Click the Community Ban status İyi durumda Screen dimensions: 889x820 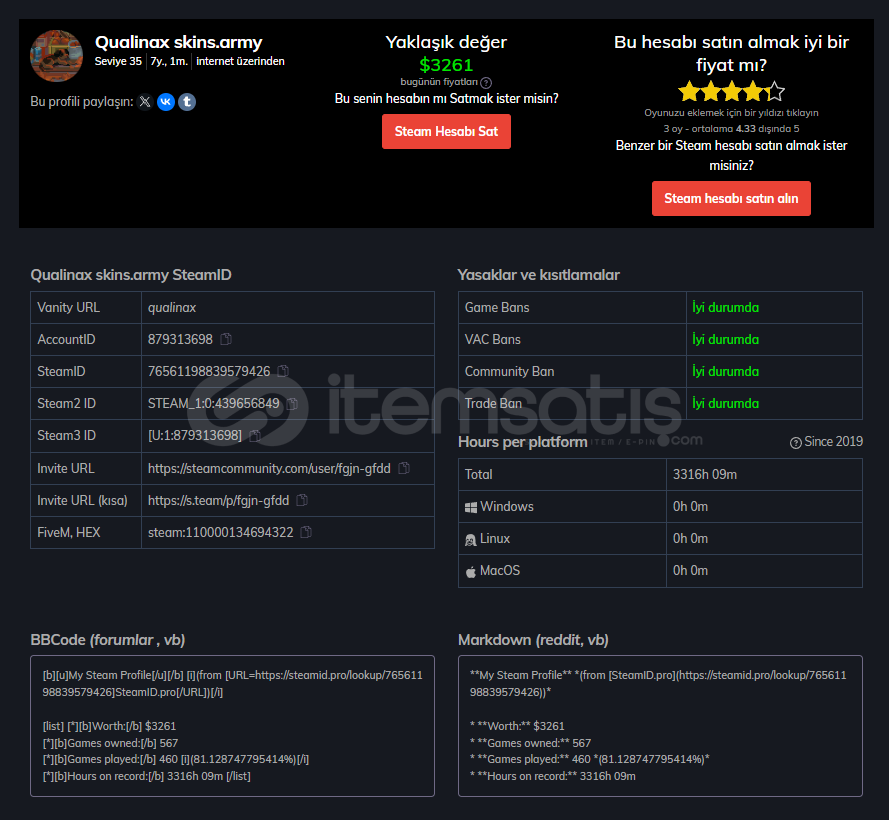tap(725, 371)
